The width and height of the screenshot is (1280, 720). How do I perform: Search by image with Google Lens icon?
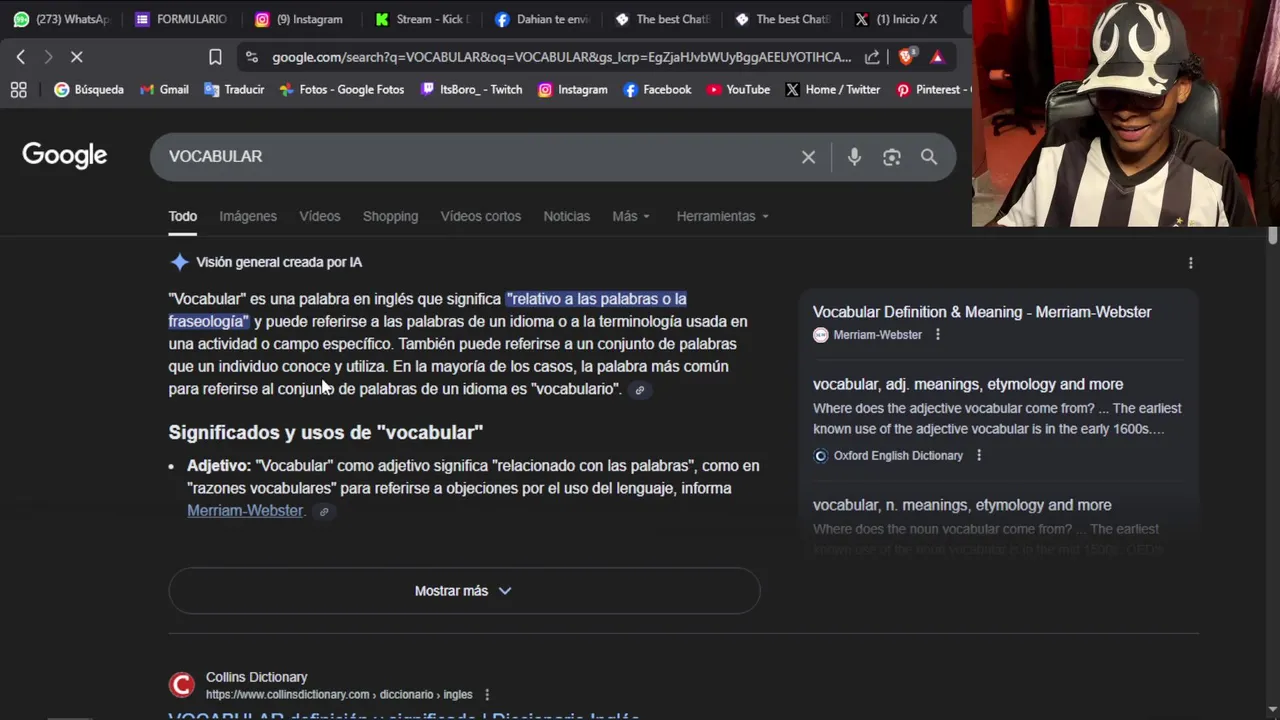click(892, 157)
